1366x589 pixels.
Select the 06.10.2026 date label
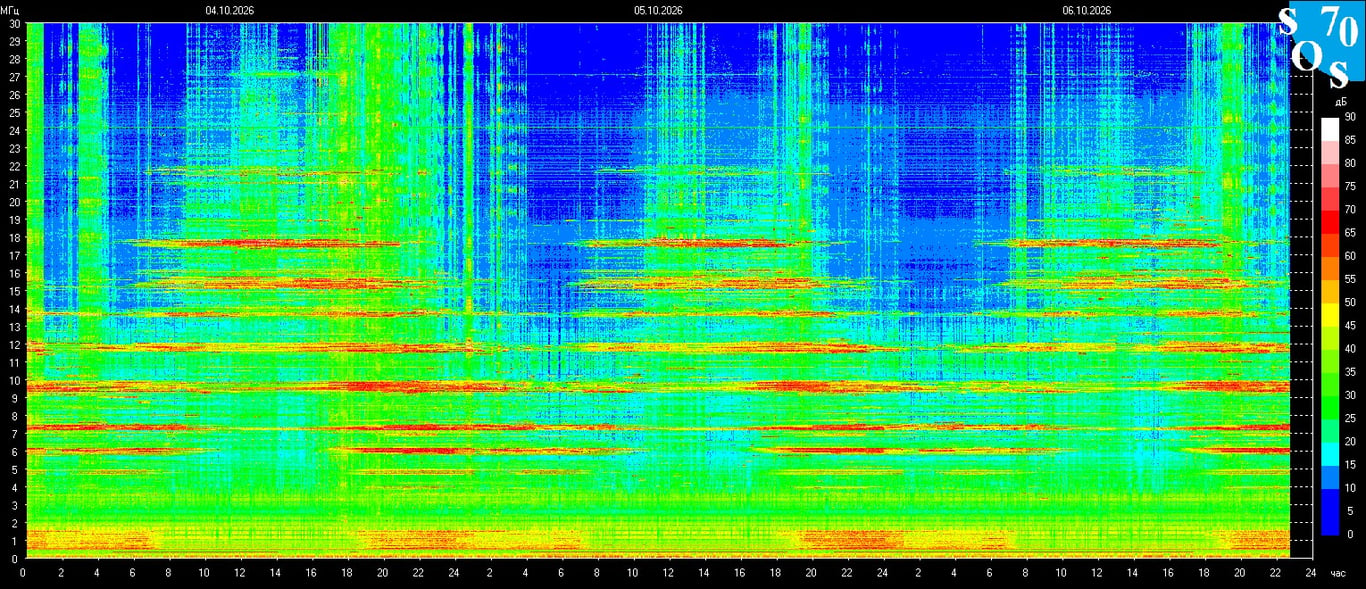(x=1087, y=10)
